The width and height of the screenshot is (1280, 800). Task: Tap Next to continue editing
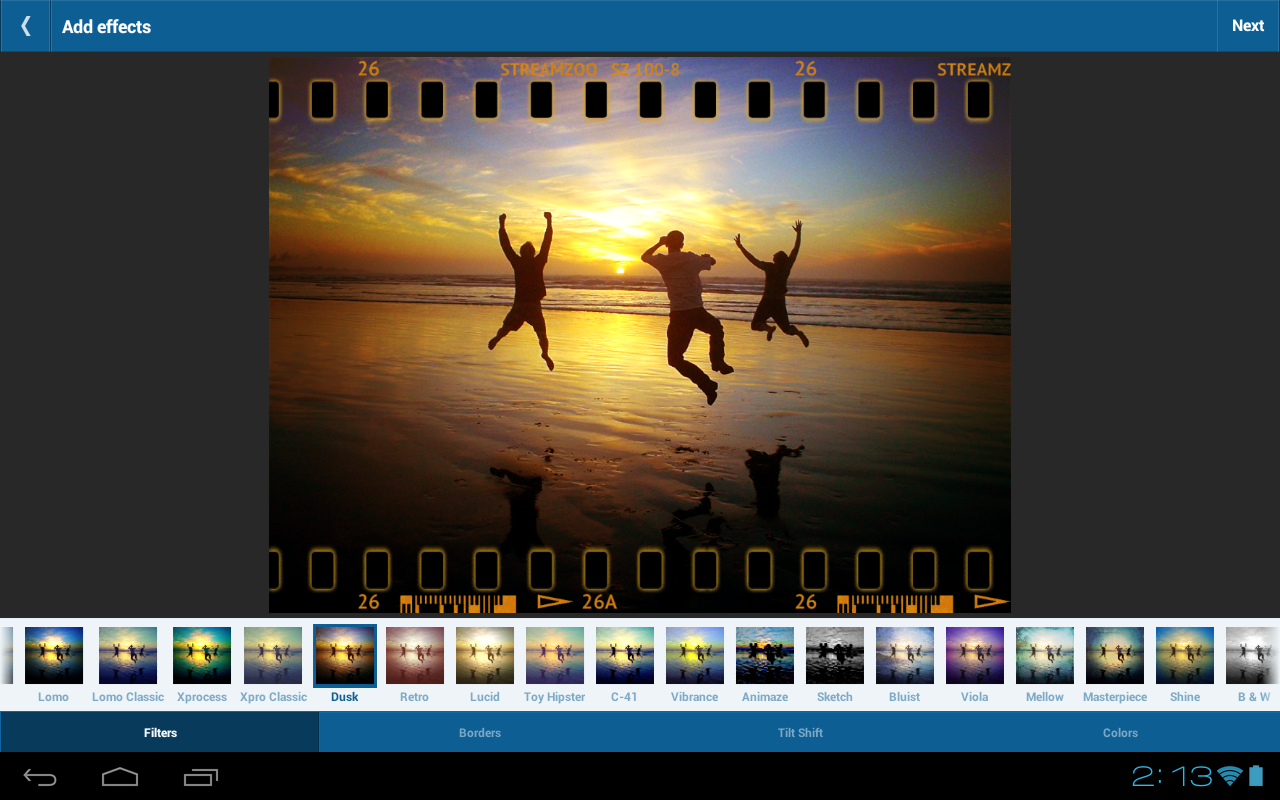(x=1247, y=25)
